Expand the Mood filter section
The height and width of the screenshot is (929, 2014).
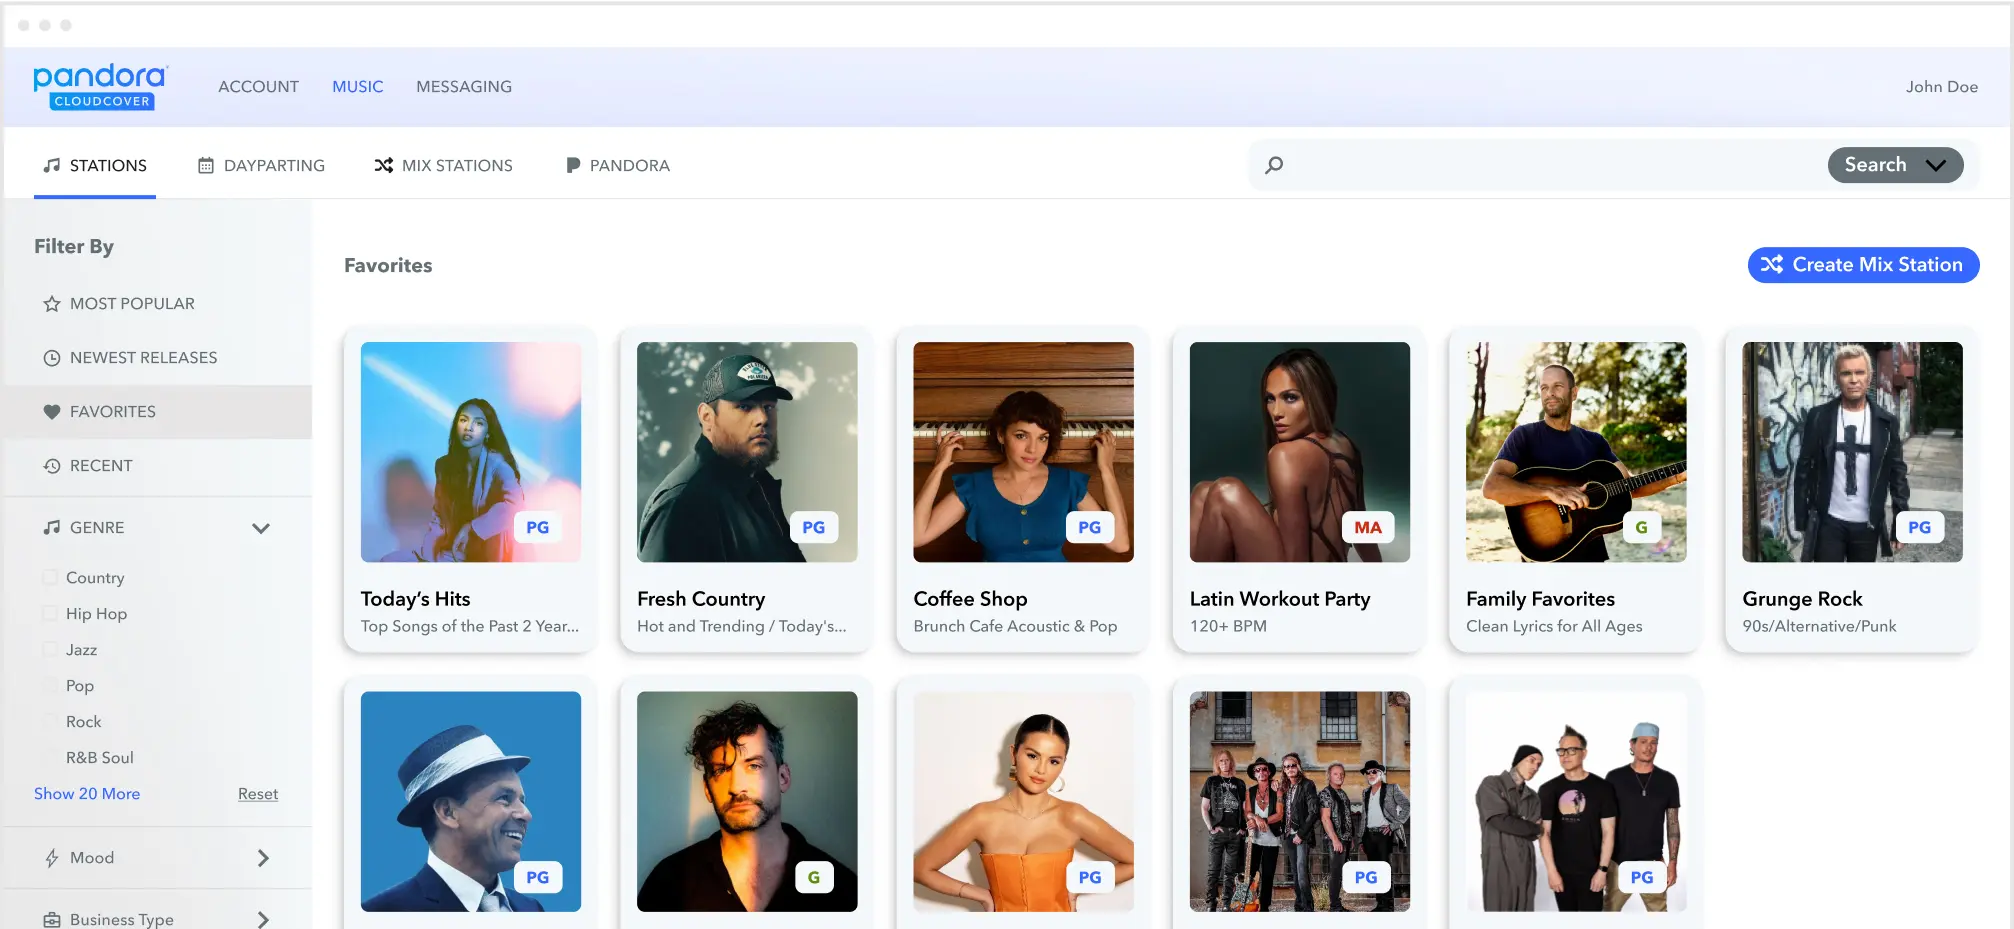point(264,857)
